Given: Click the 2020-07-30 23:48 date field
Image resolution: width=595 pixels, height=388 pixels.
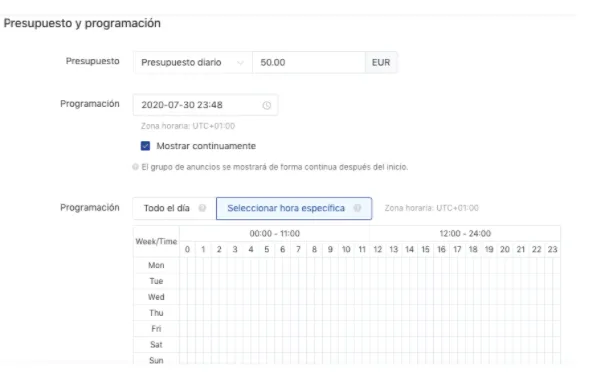Looking at the screenshot, I should pyautogui.click(x=205, y=105).
